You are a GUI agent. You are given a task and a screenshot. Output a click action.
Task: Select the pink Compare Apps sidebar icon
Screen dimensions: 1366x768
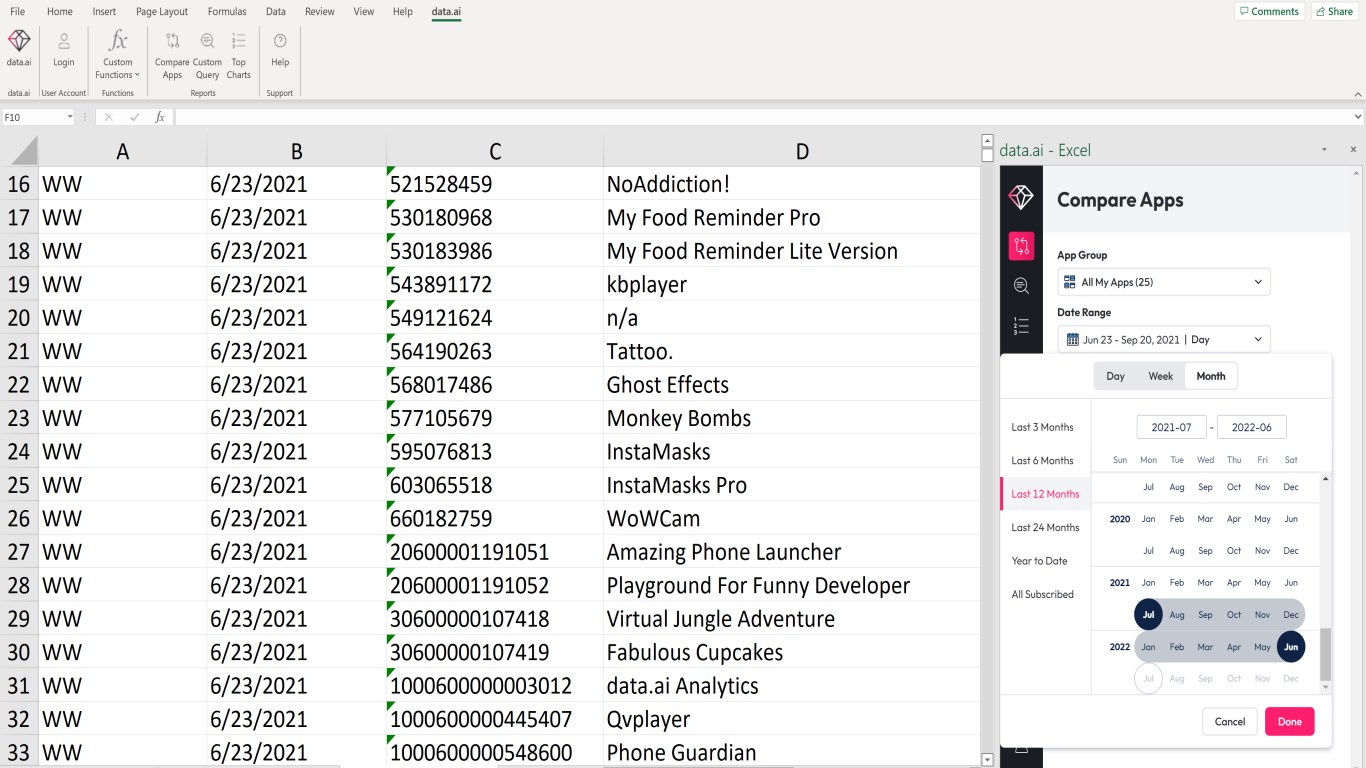(x=1021, y=245)
